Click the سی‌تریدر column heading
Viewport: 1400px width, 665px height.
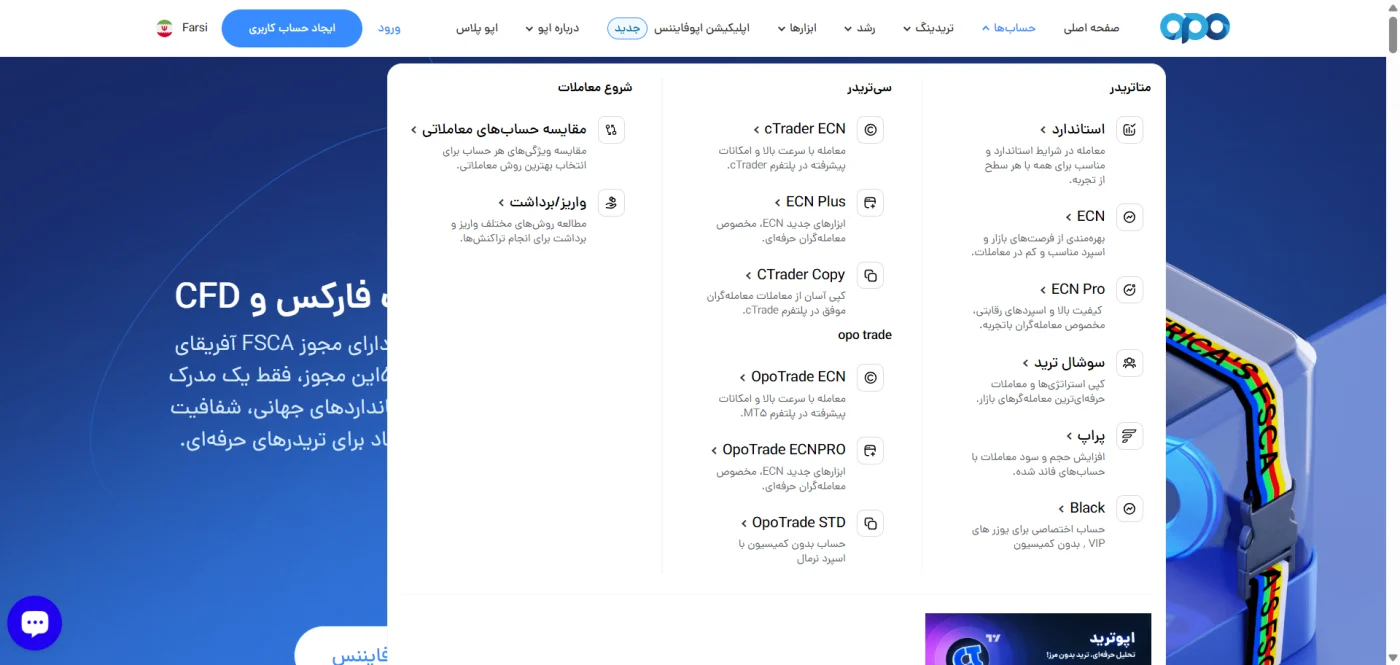869,87
